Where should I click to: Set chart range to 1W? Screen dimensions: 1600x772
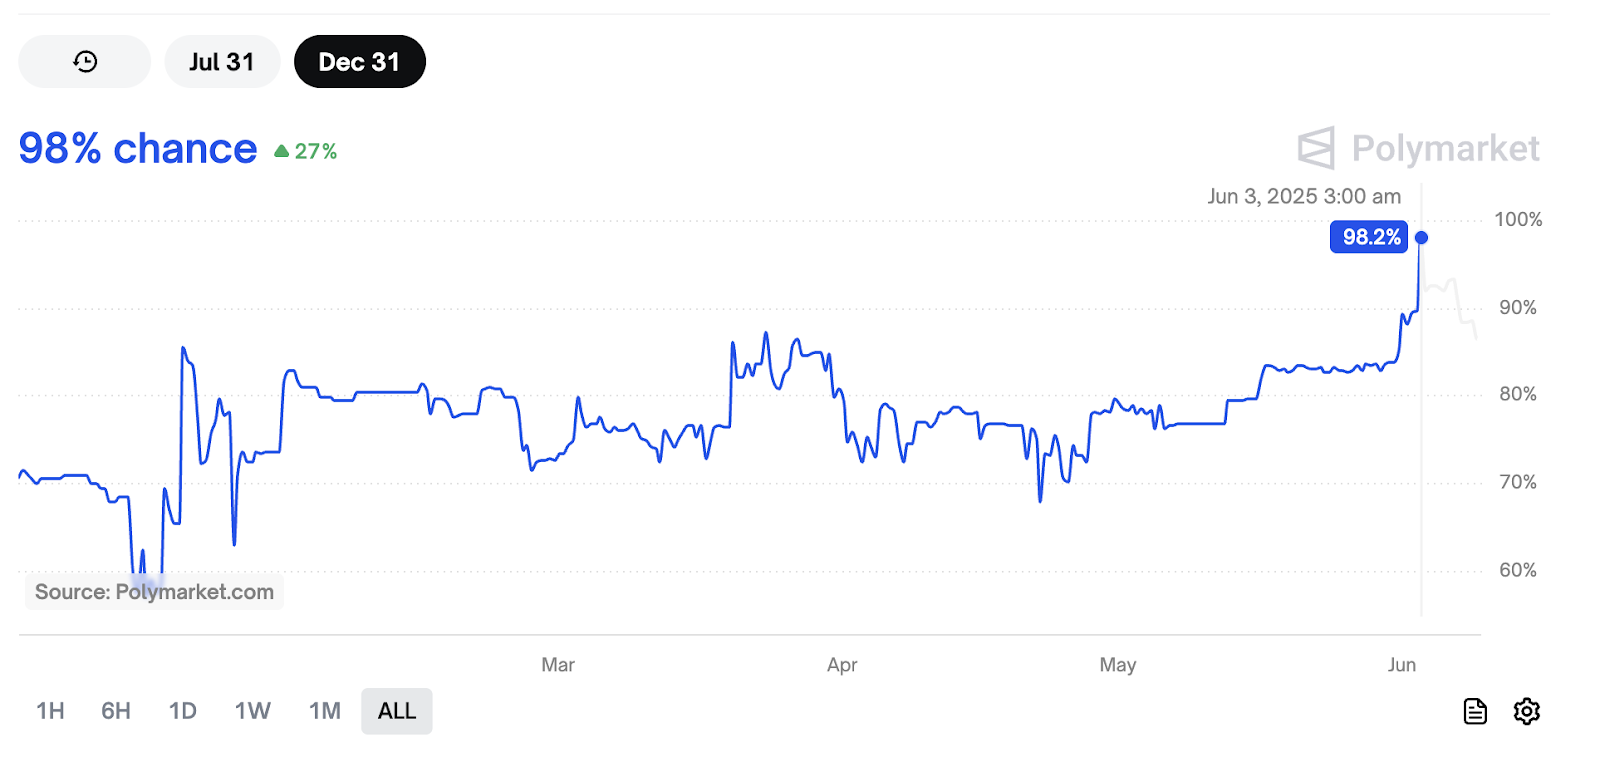[252, 711]
